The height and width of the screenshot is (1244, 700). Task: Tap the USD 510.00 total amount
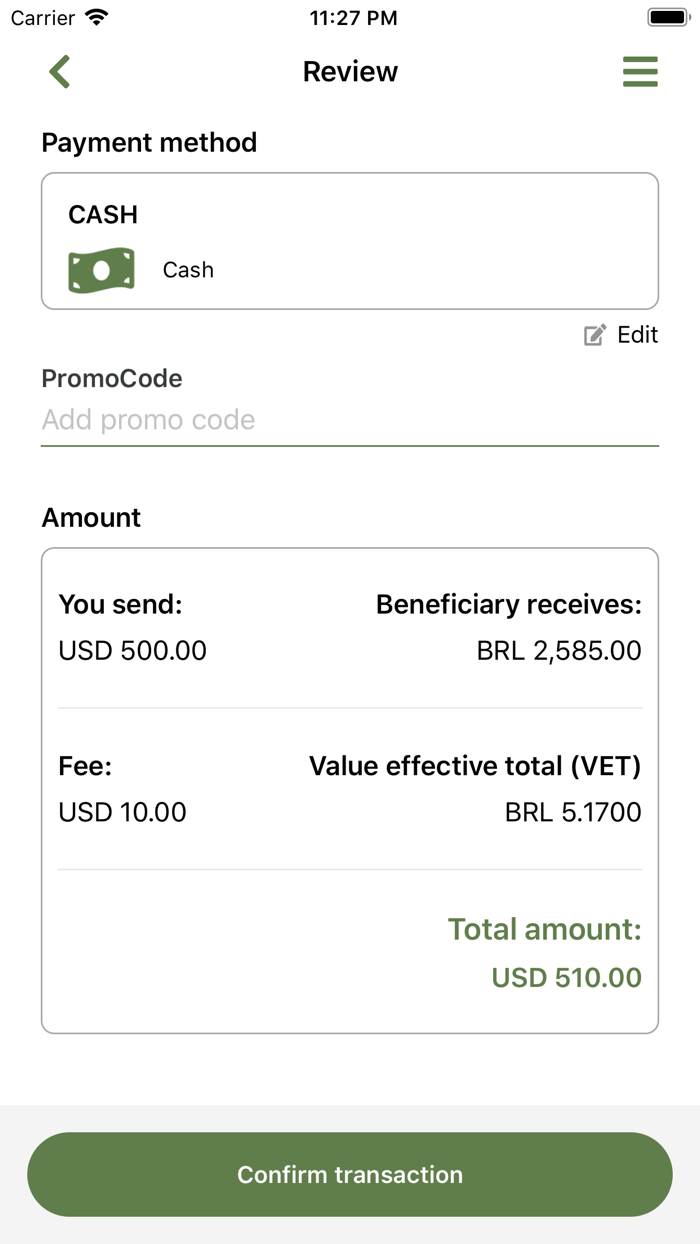pyautogui.click(x=566, y=978)
